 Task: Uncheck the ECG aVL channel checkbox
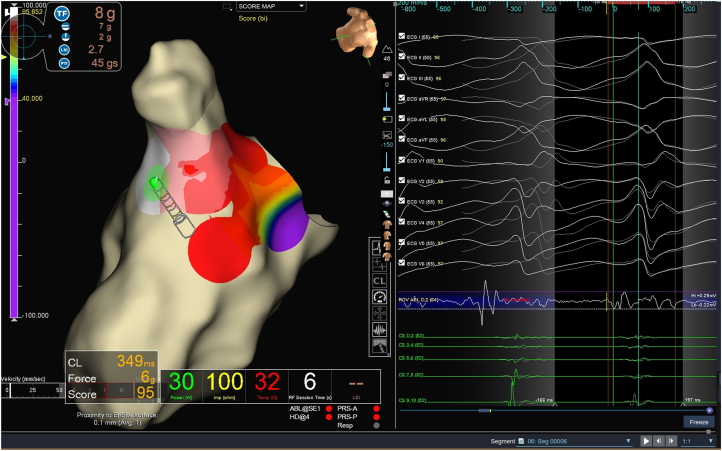point(402,118)
